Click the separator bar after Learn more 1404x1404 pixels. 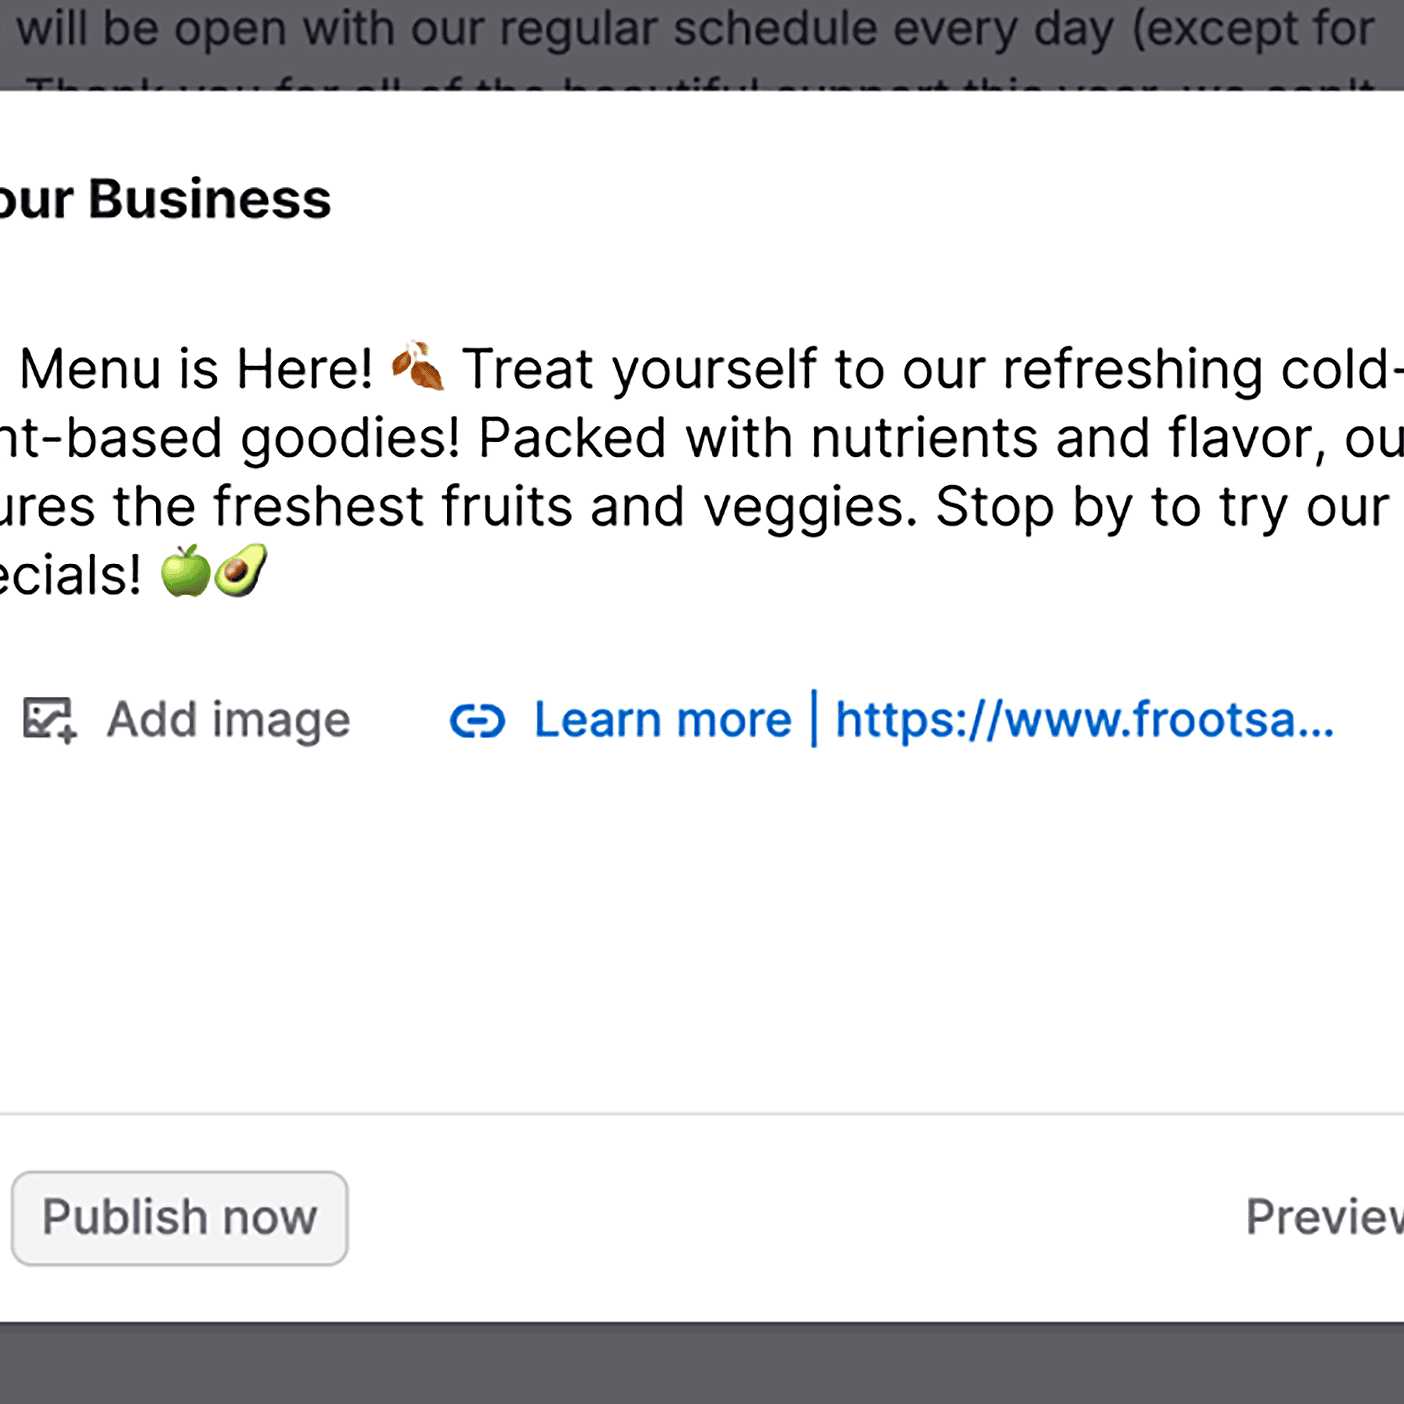pyautogui.click(x=814, y=718)
